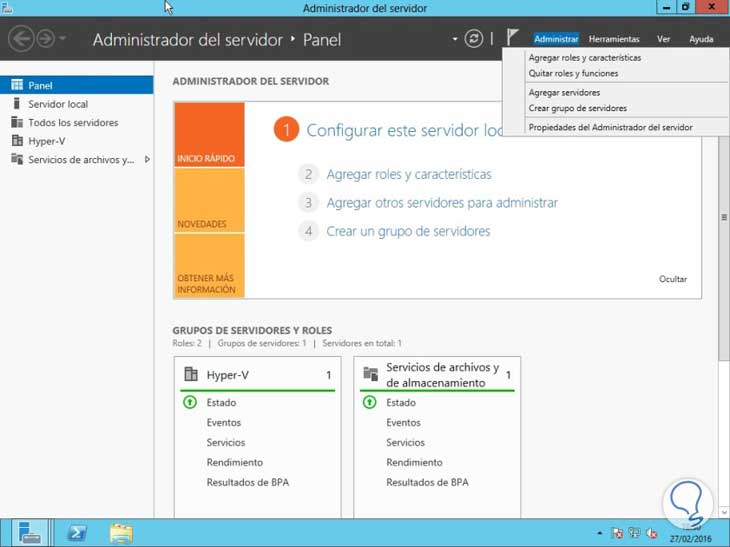Open Eventos in Hyper-V tile
This screenshot has width=730, height=547.
223,423
